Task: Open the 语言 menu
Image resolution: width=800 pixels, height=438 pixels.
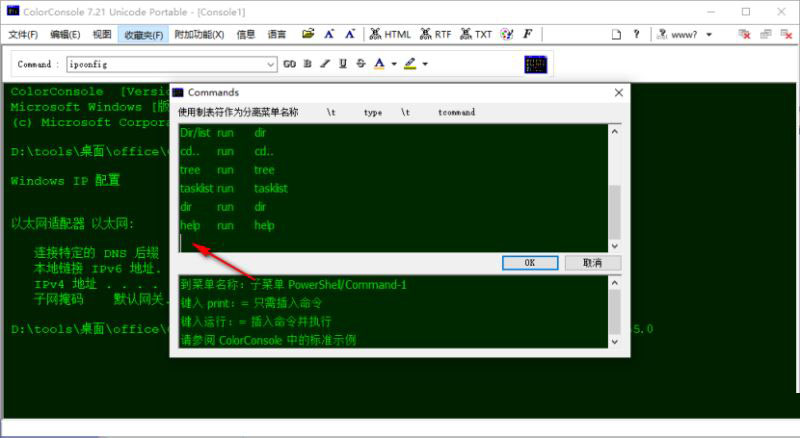Action: coord(277,35)
